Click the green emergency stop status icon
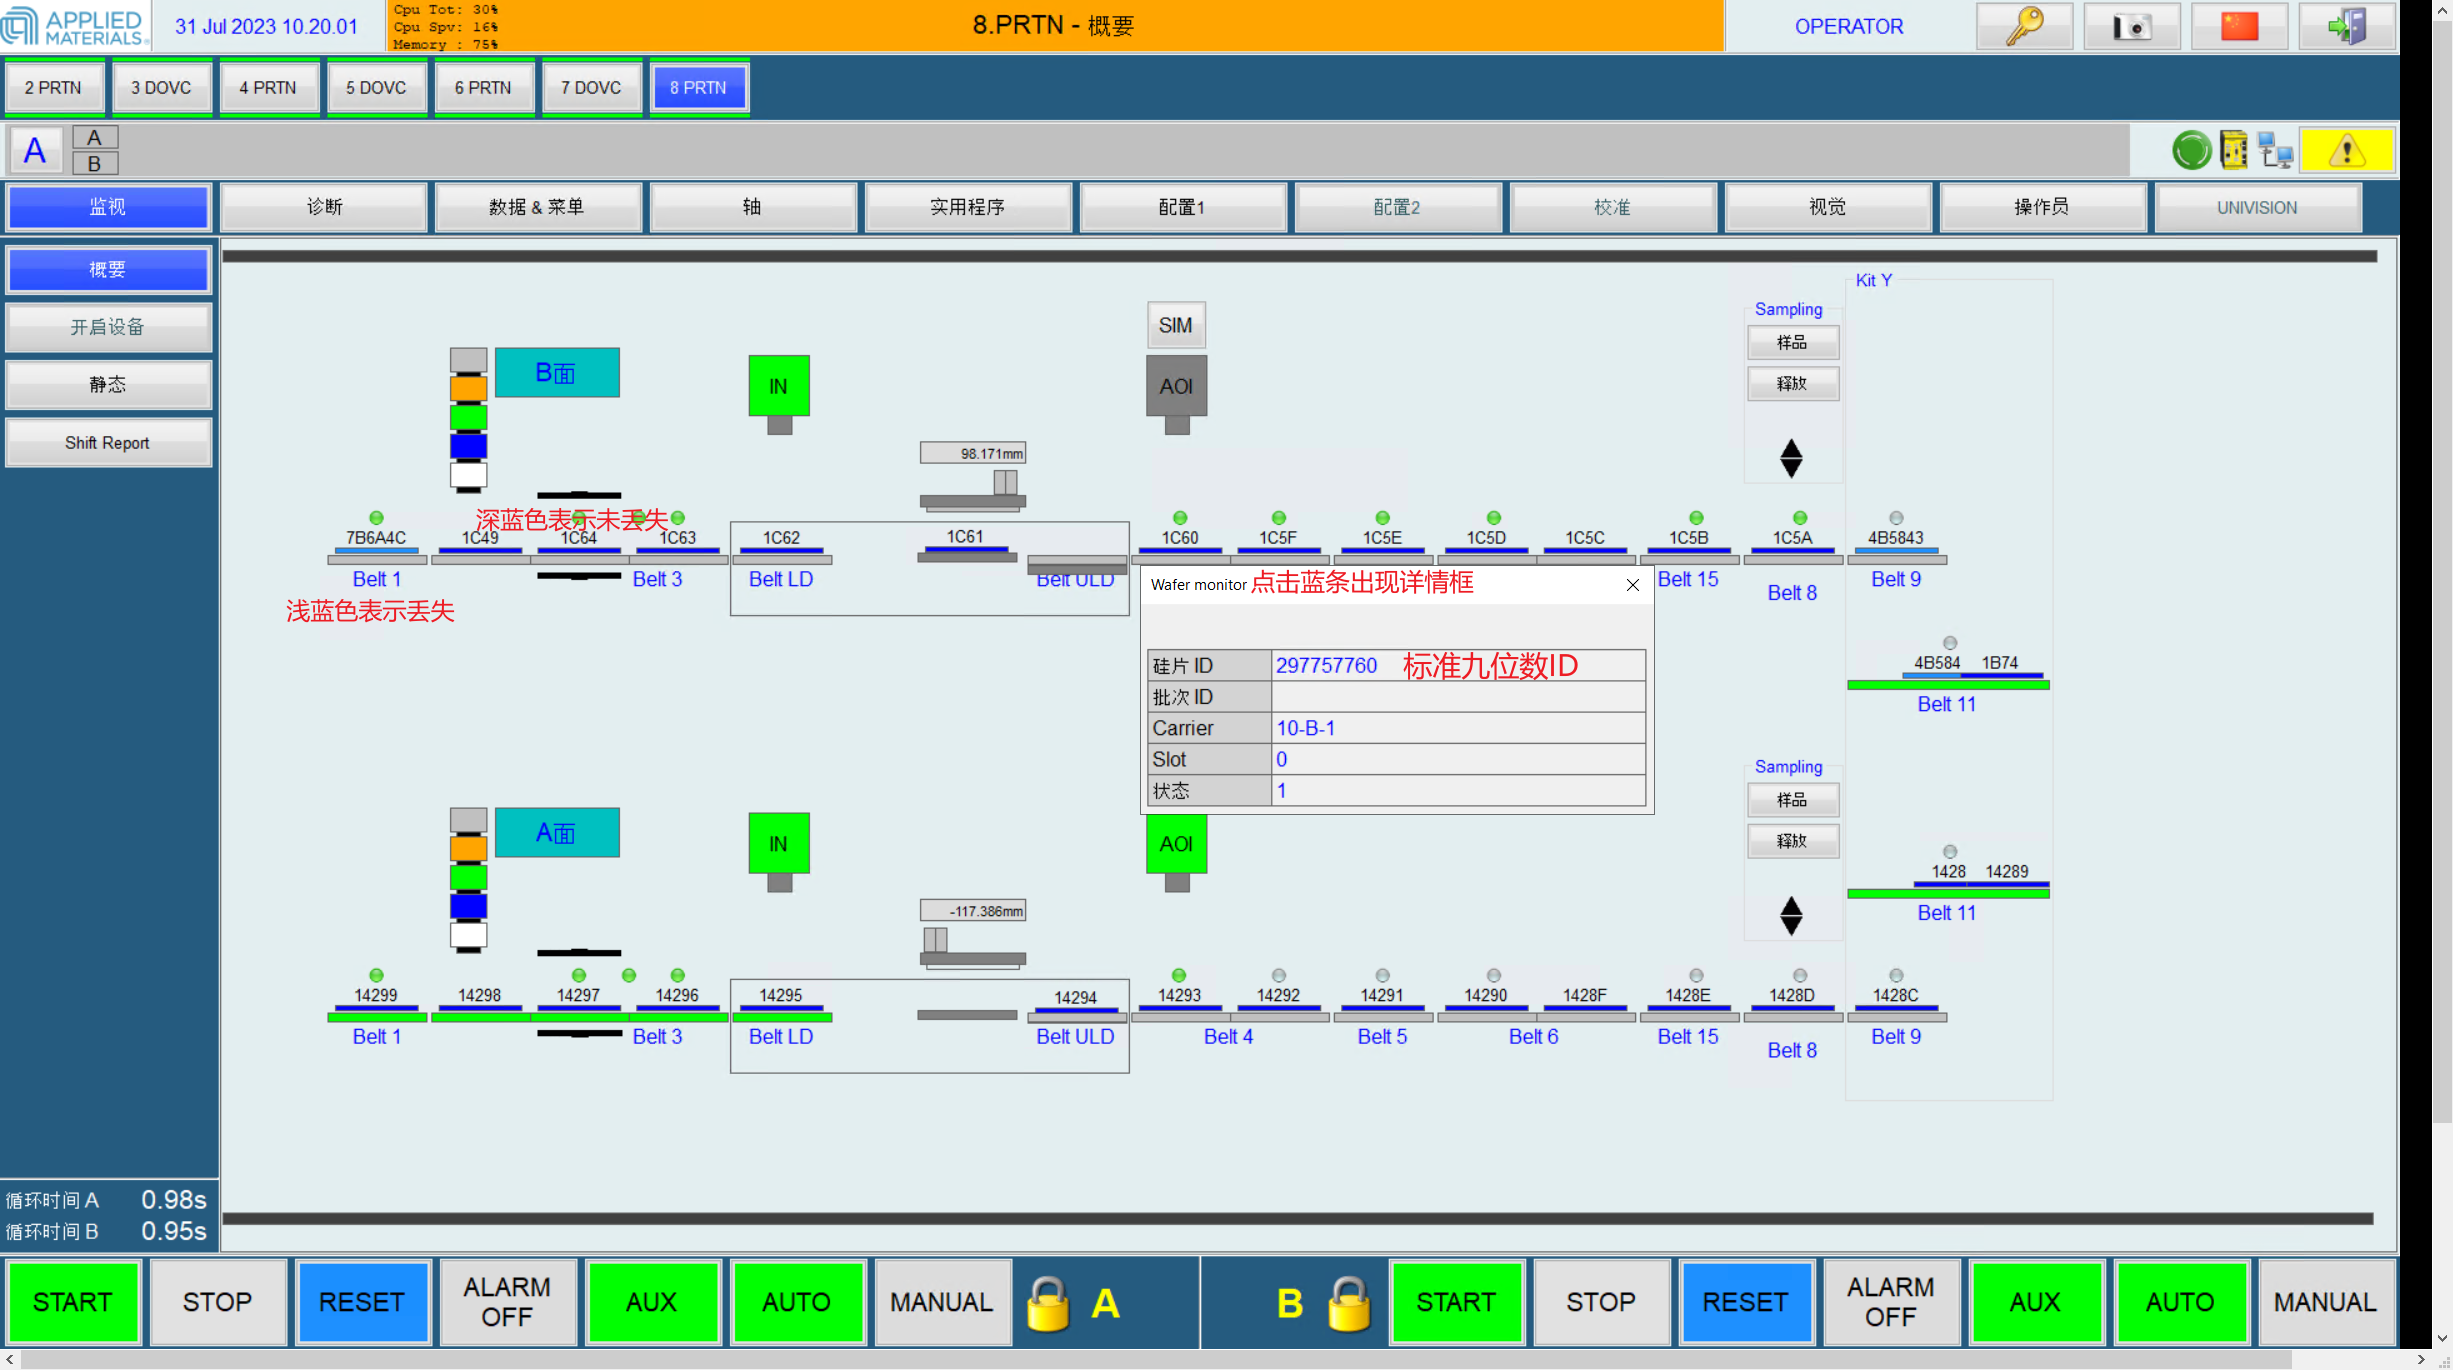 coord(2191,152)
